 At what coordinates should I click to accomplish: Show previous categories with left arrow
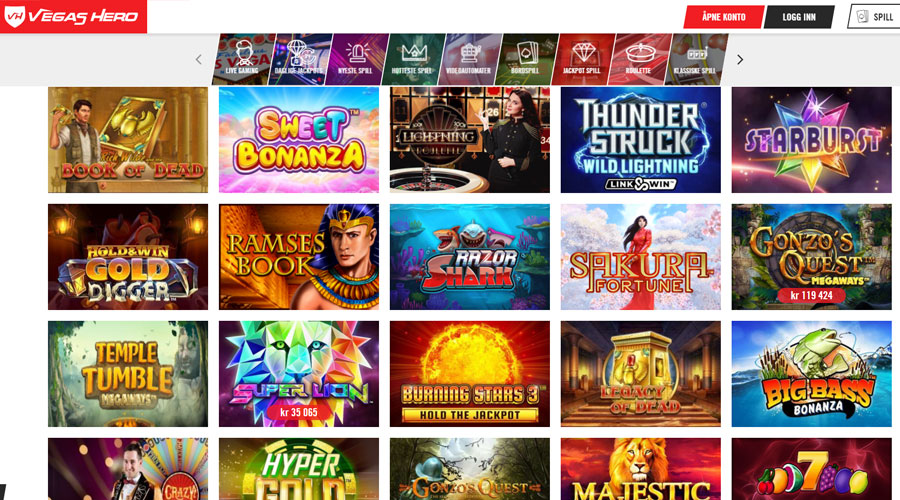pos(199,59)
